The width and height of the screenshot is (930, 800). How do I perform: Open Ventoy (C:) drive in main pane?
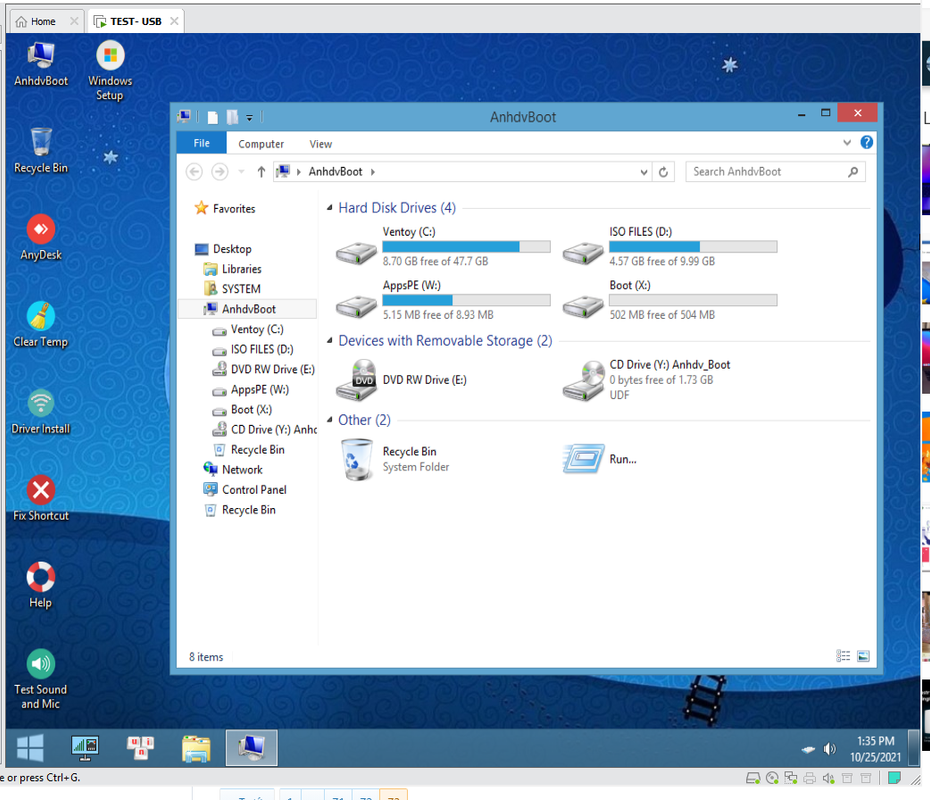coord(443,246)
